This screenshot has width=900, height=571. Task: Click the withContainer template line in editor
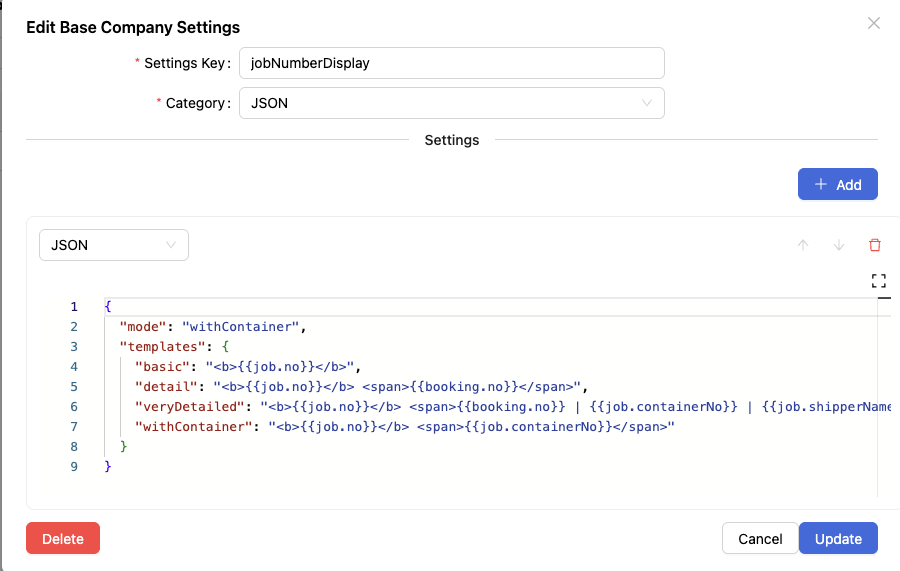405,427
